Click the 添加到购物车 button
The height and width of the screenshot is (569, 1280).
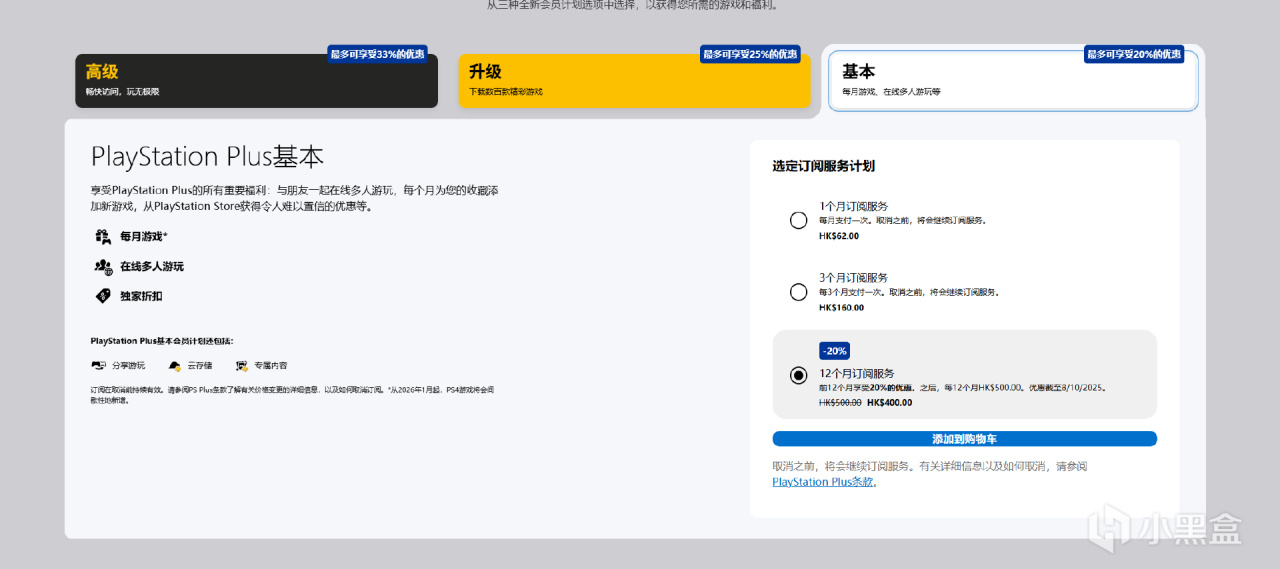click(x=964, y=439)
